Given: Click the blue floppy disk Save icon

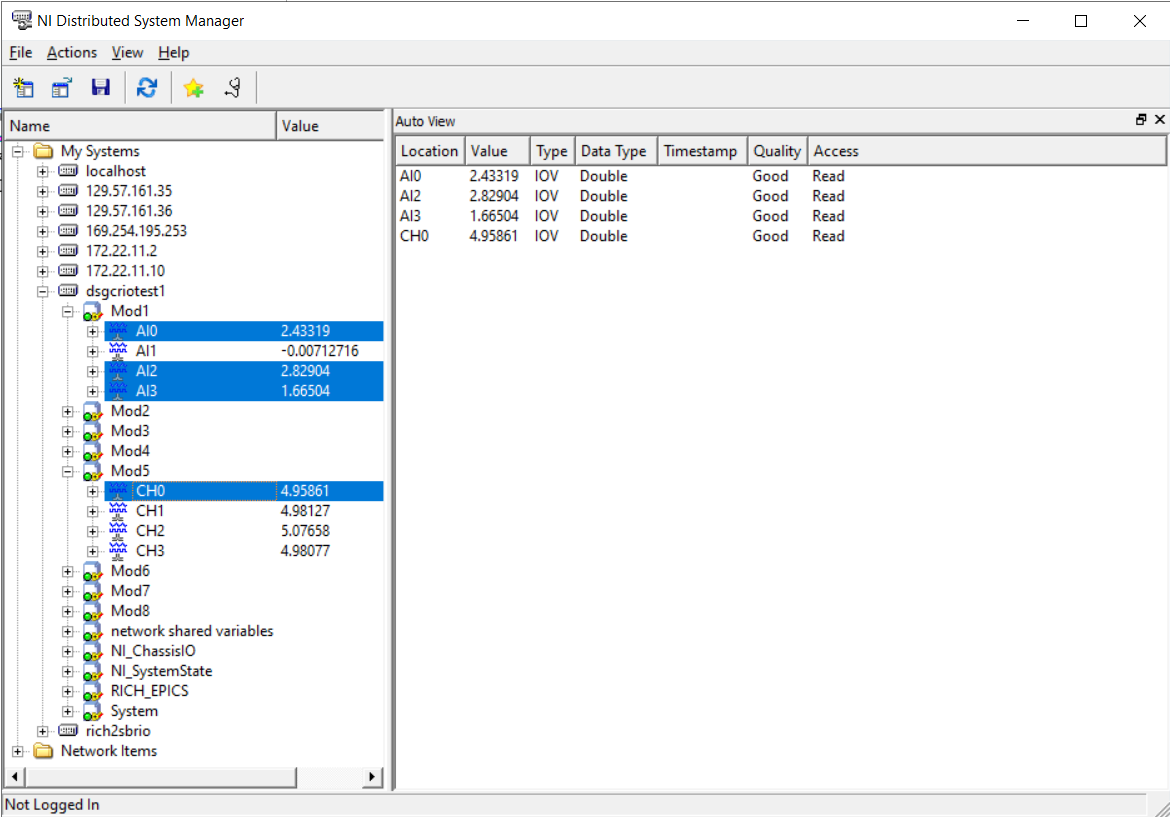Looking at the screenshot, I should pyautogui.click(x=101, y=88).
